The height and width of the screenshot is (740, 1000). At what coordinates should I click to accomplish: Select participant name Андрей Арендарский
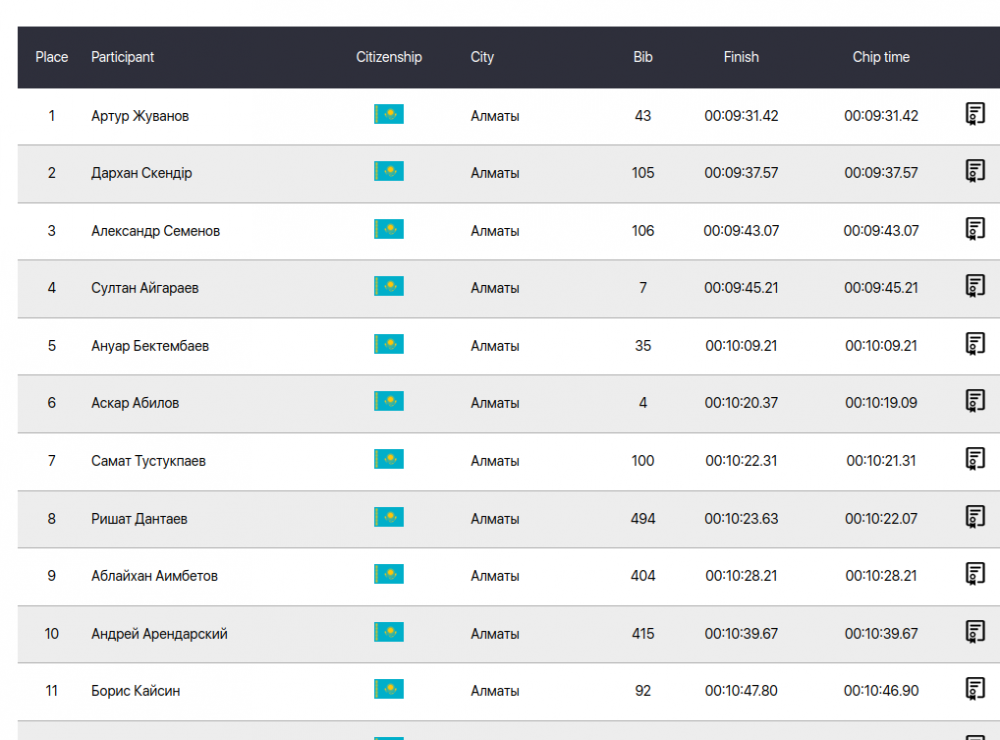click(159, 634)
